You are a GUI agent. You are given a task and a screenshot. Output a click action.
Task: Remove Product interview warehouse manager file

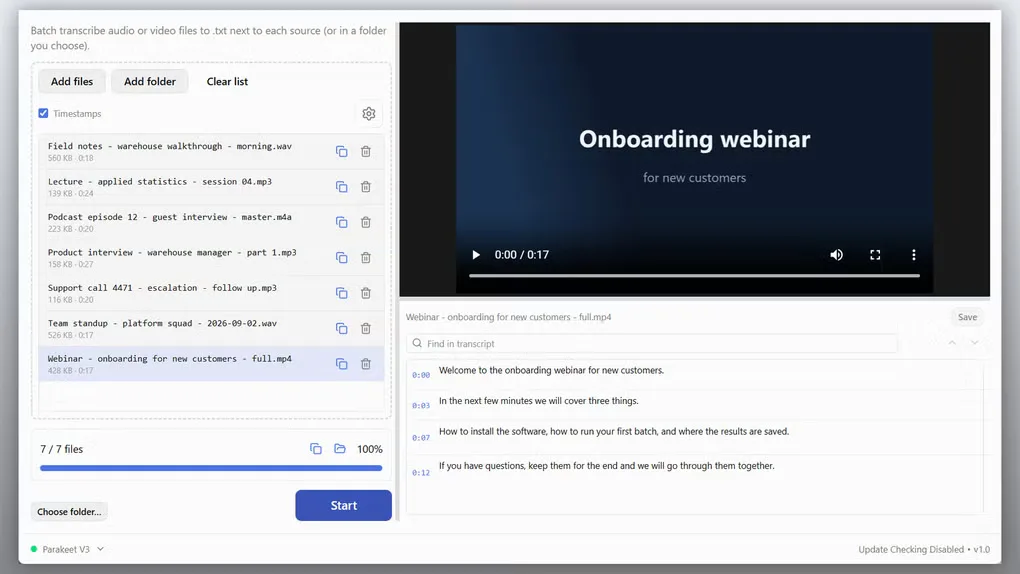point(366,258)
